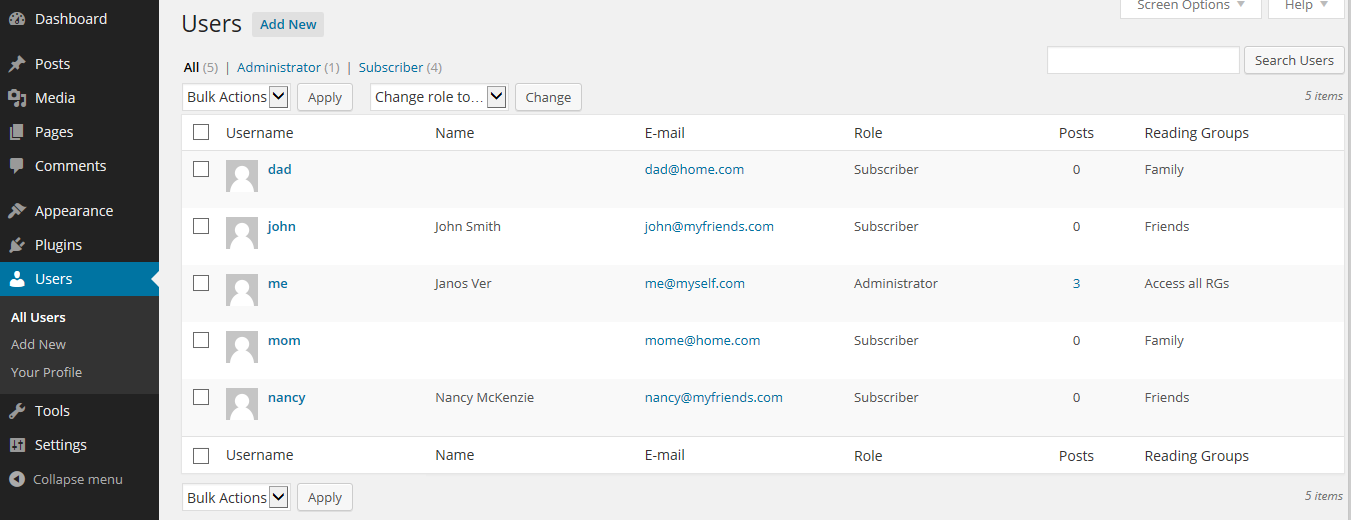Click the Posts pushpin icon

[17, 64]
